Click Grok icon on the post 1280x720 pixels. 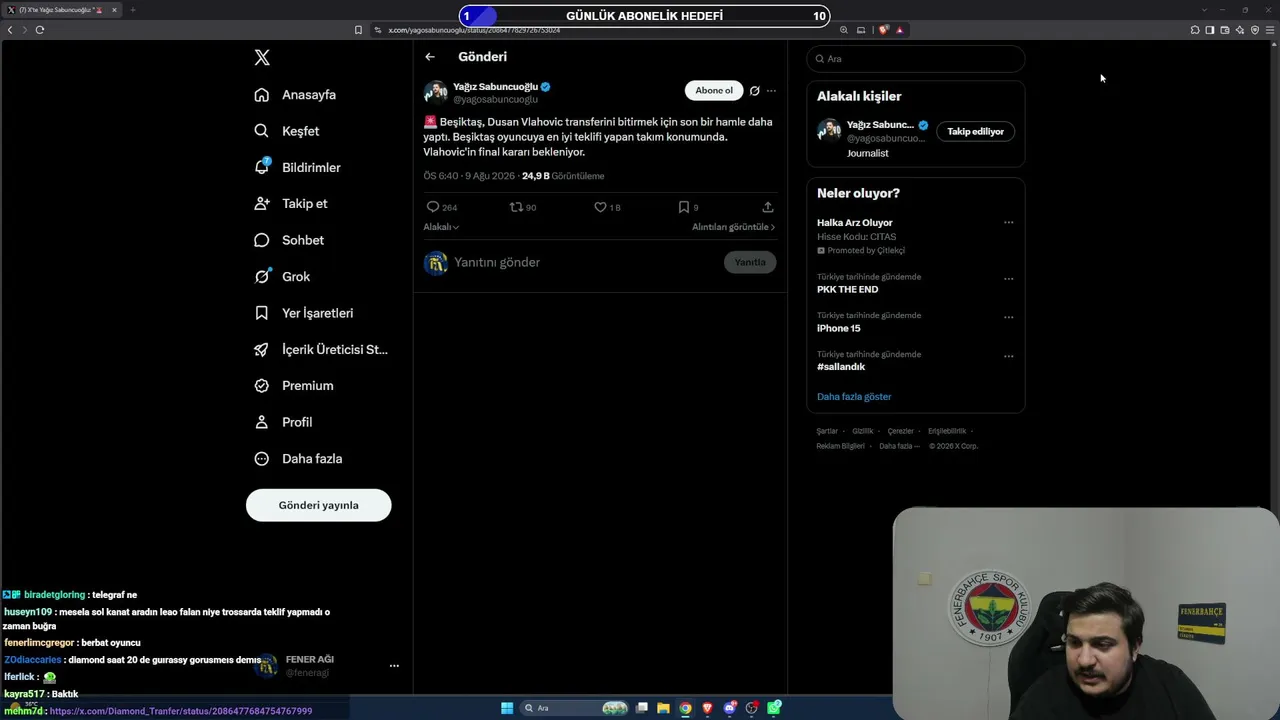[755, 91]
